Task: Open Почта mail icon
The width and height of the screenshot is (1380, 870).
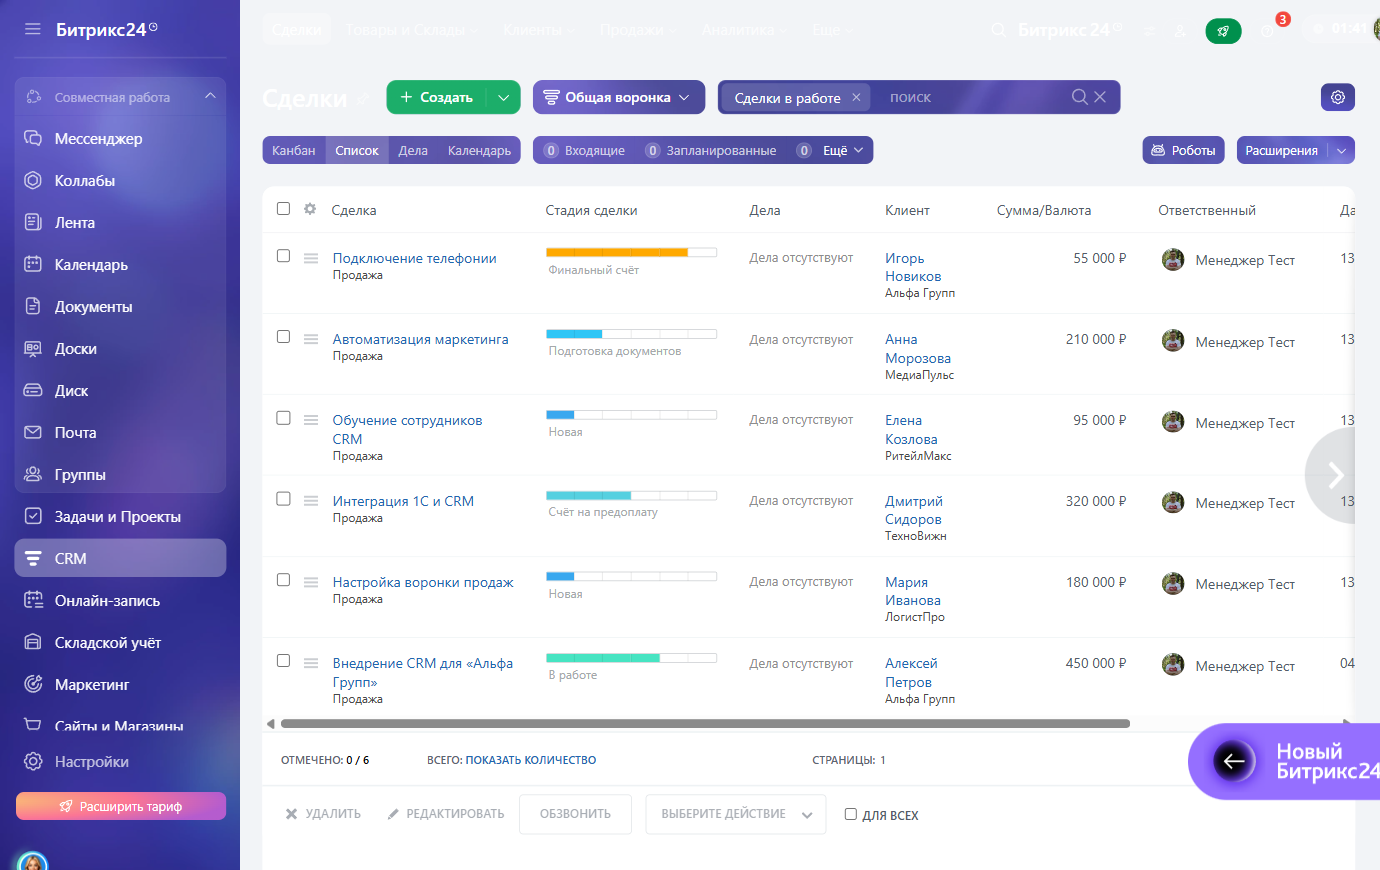Action: point(33,432)
